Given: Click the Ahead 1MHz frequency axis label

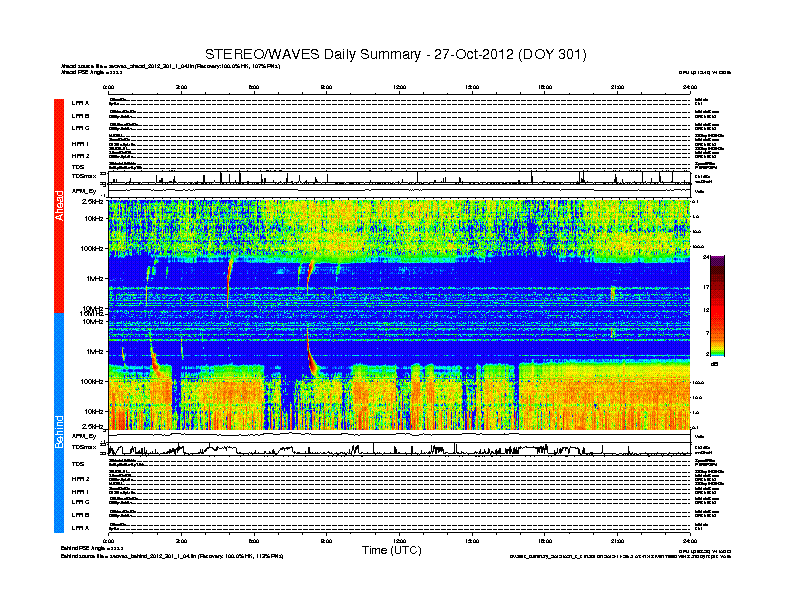Looking at the screenshot, I should 95,279.
